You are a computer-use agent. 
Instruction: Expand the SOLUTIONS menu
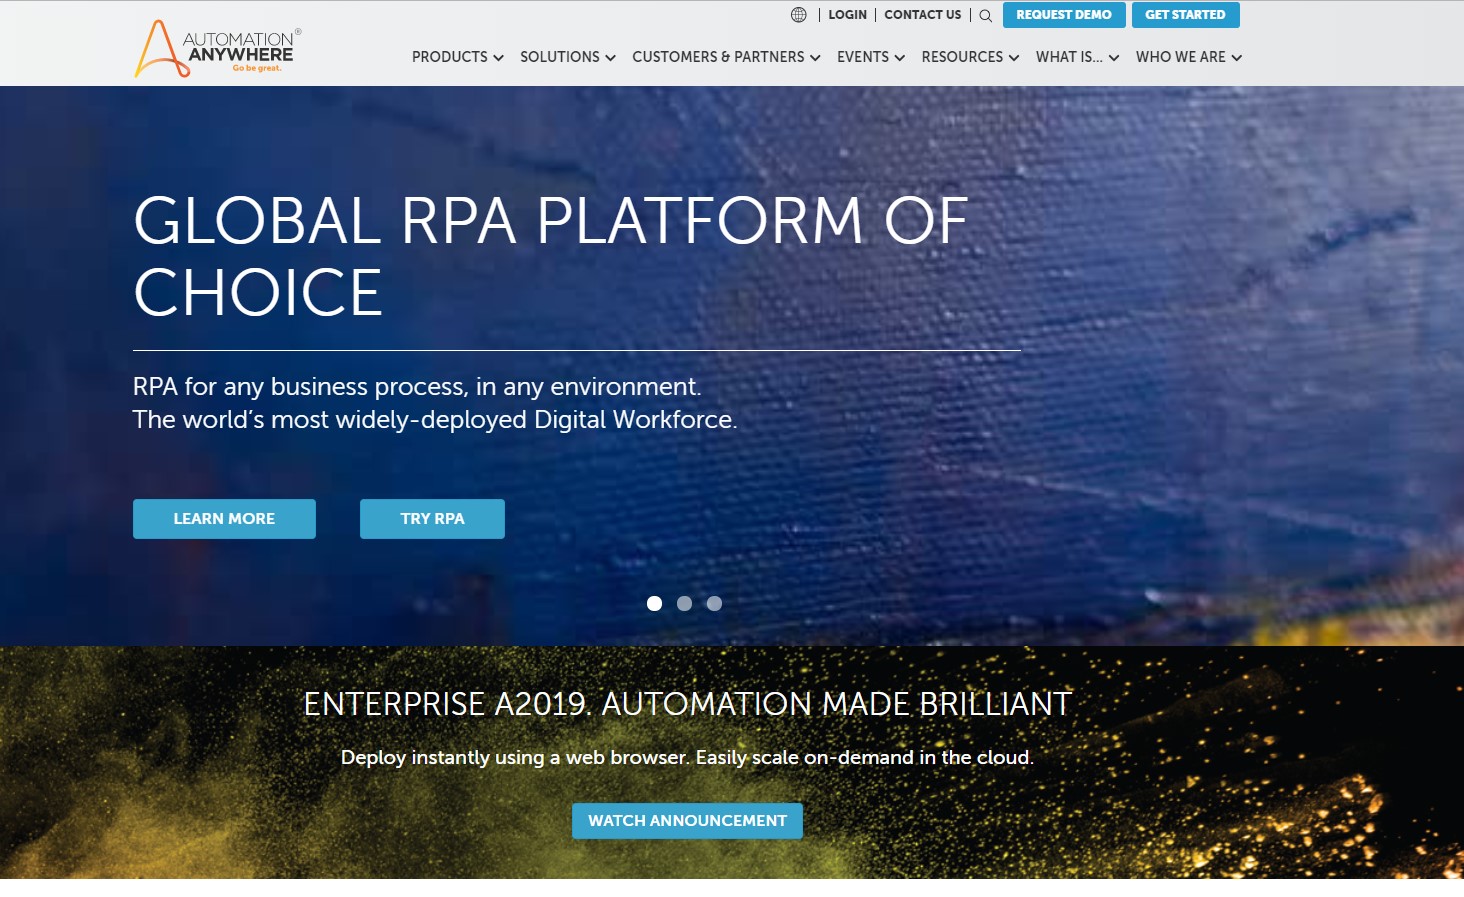click(x=568, y=57)
